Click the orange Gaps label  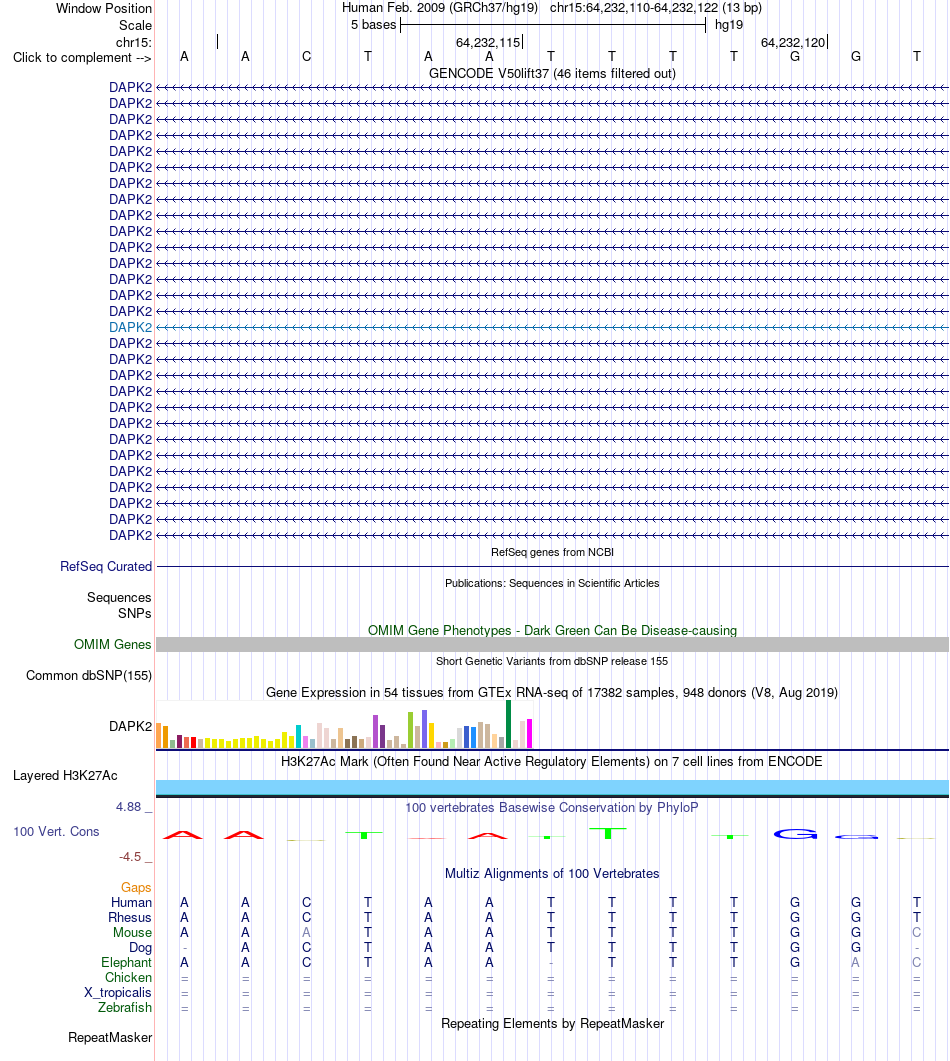[x=136, y=887]
